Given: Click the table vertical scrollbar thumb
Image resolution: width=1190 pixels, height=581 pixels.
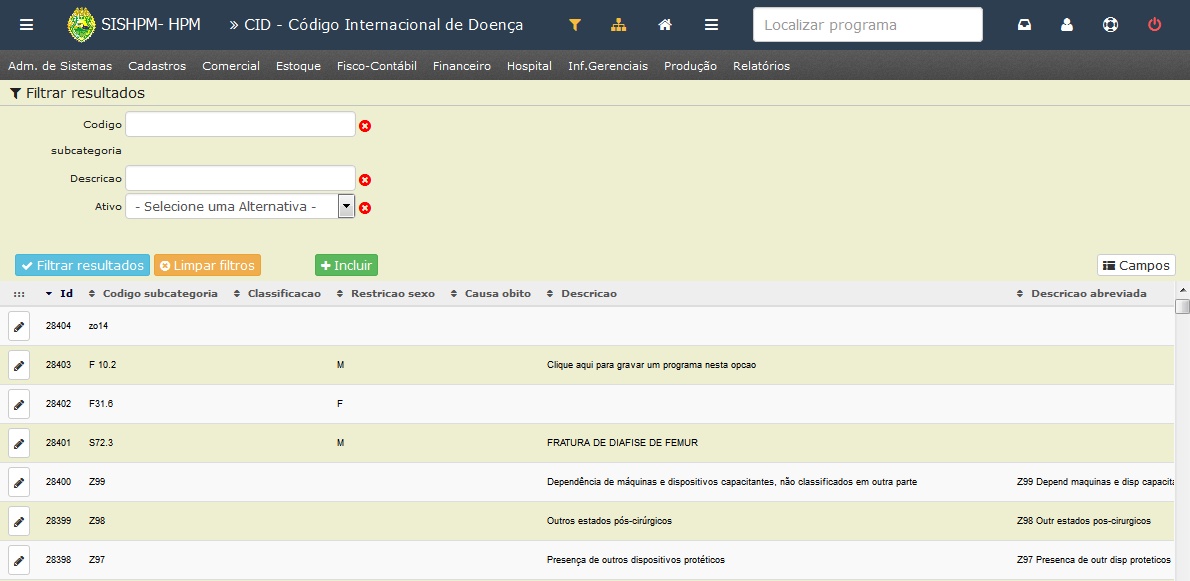Looking at the screenshot, I should click(1182, 306).
